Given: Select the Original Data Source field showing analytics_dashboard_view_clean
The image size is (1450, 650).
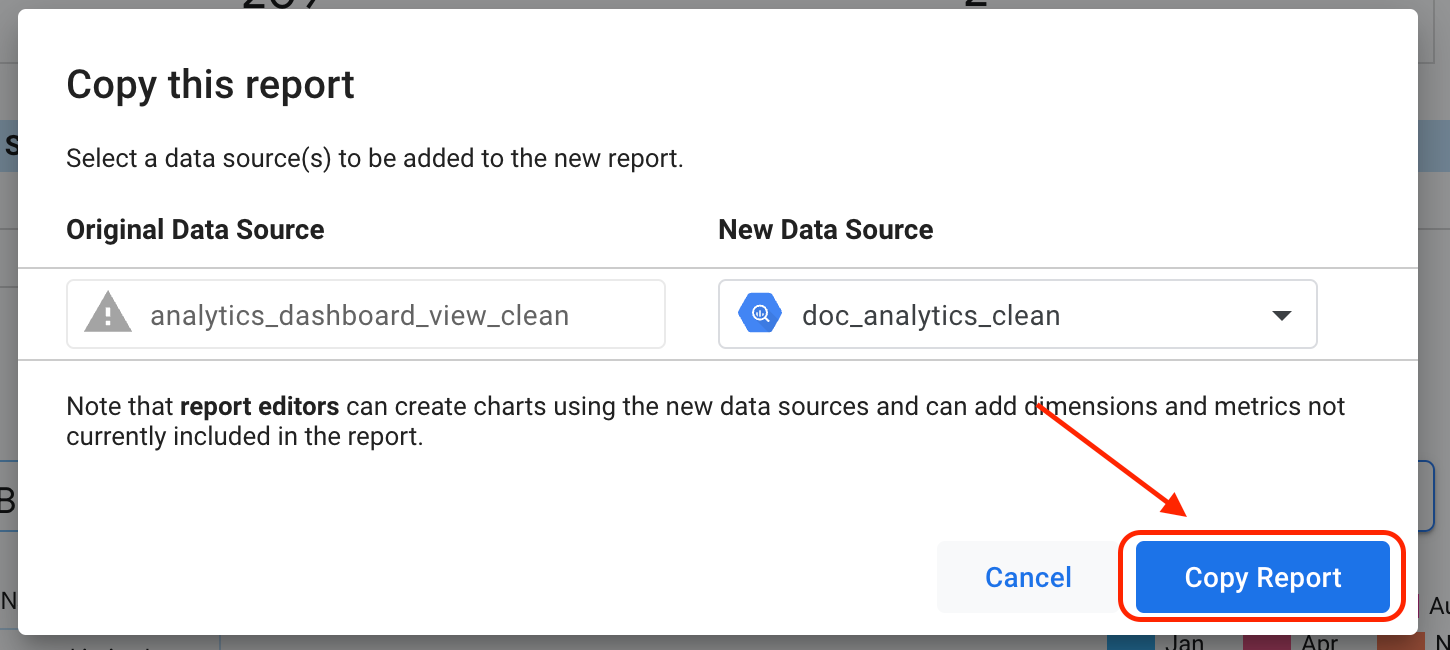Looking at the screenshot, I should [x=365, y=313].
